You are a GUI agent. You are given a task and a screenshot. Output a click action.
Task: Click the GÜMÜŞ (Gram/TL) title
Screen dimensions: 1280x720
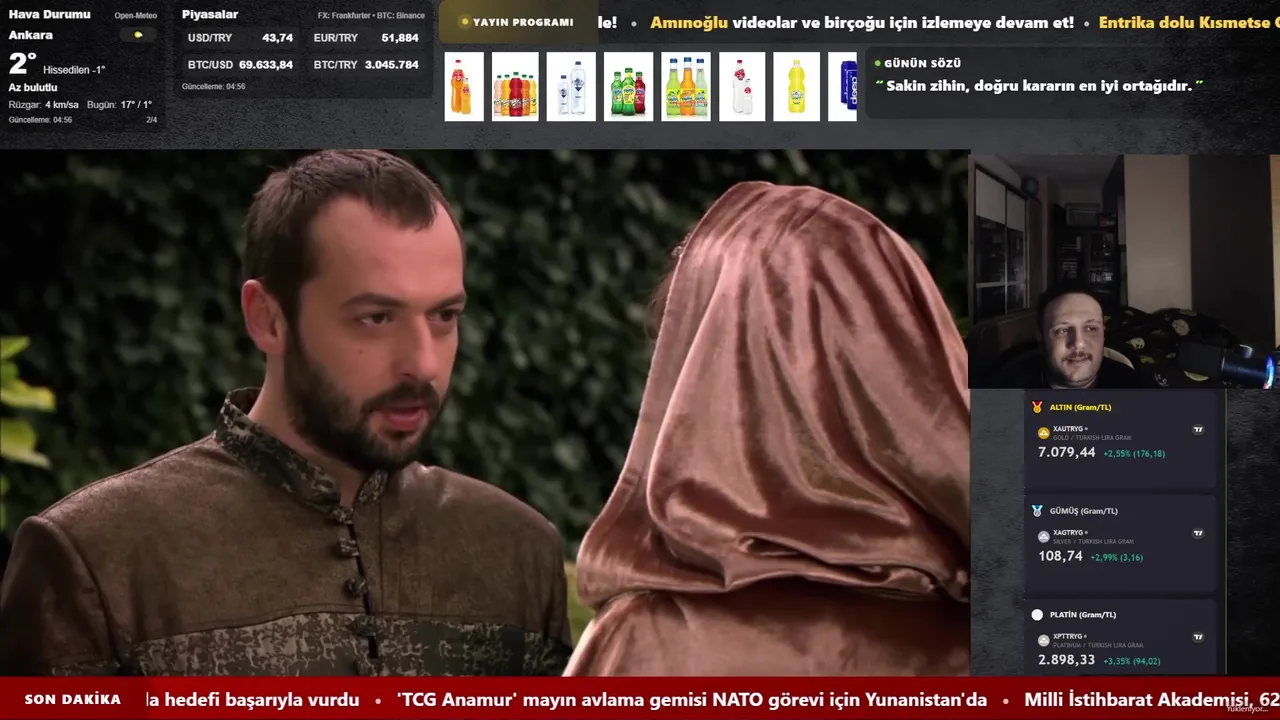pyautogui.click(x=1084, y=511)
